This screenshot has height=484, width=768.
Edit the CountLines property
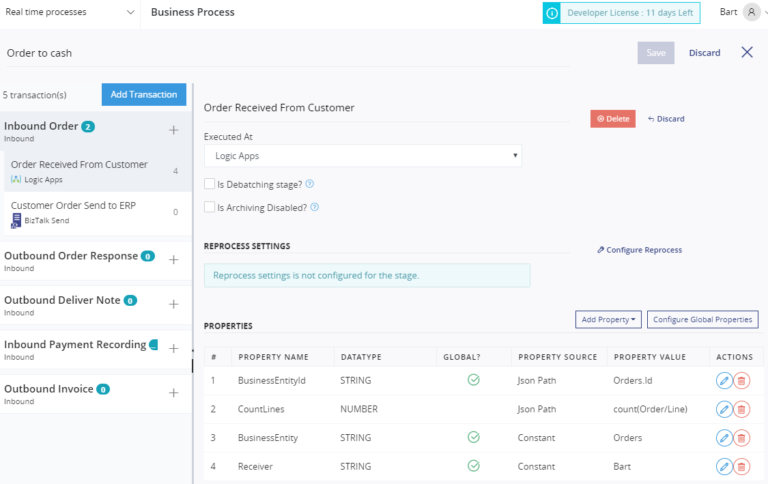724,409
